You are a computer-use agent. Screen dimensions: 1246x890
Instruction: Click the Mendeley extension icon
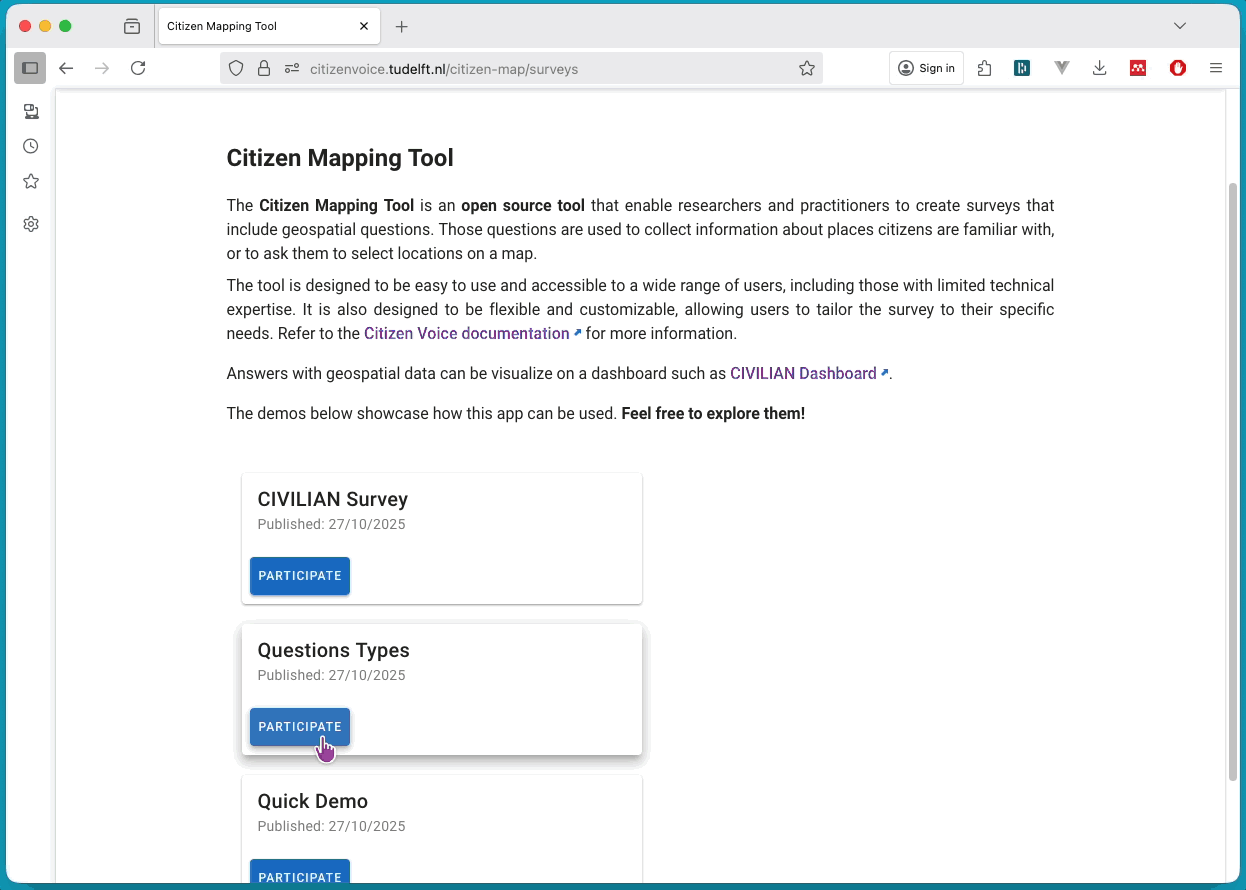pos(1137,68)
